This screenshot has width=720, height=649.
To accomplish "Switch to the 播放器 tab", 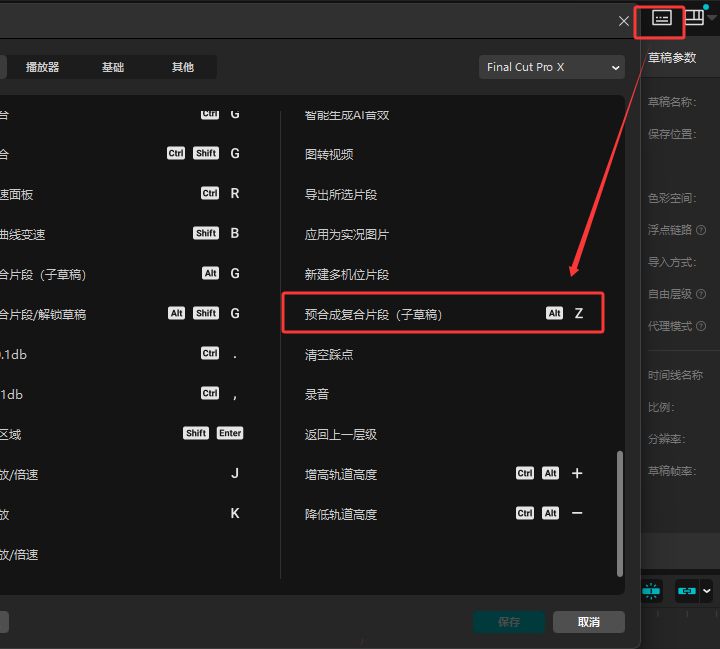I will coord(42,67).
